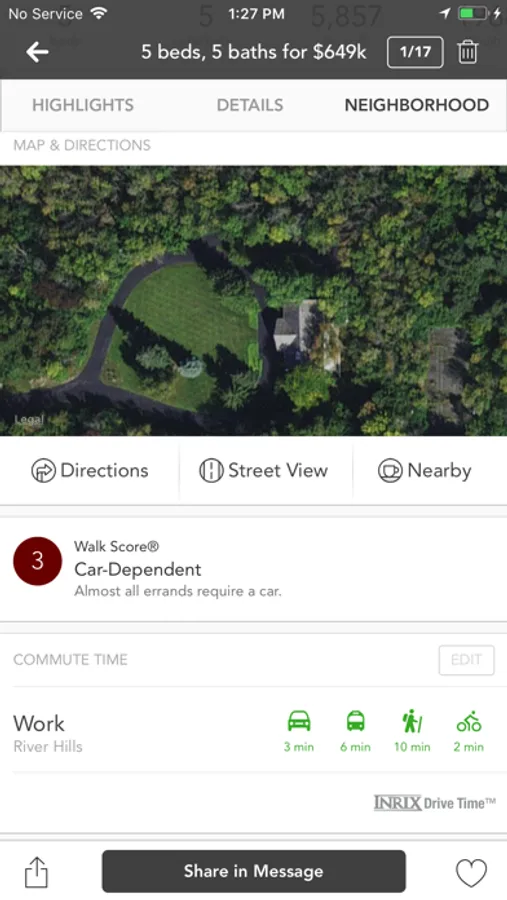Select the Neighborhood tab
The image size is (507, 900).
pyautogui.click(x=417, y=105)
